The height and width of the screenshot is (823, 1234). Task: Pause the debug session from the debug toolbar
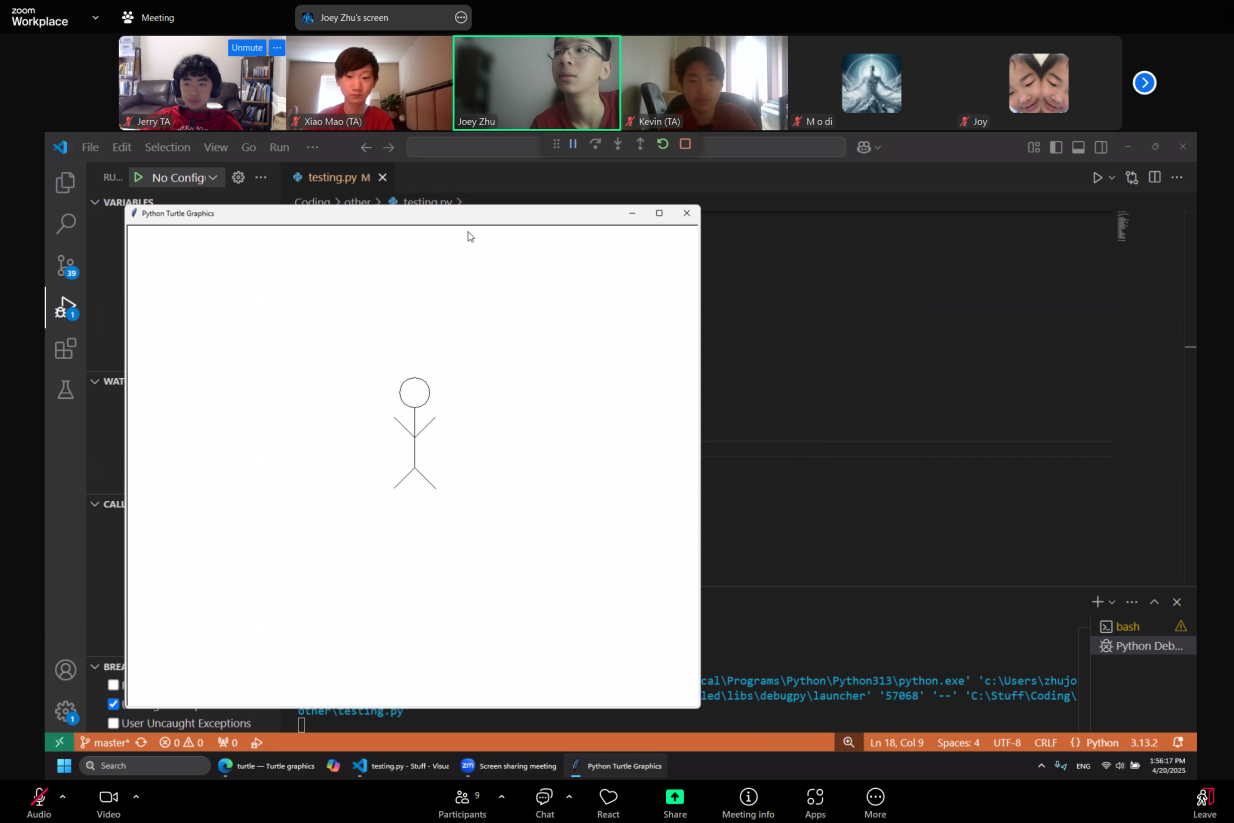pyautogui.click(x=573, y=144)
